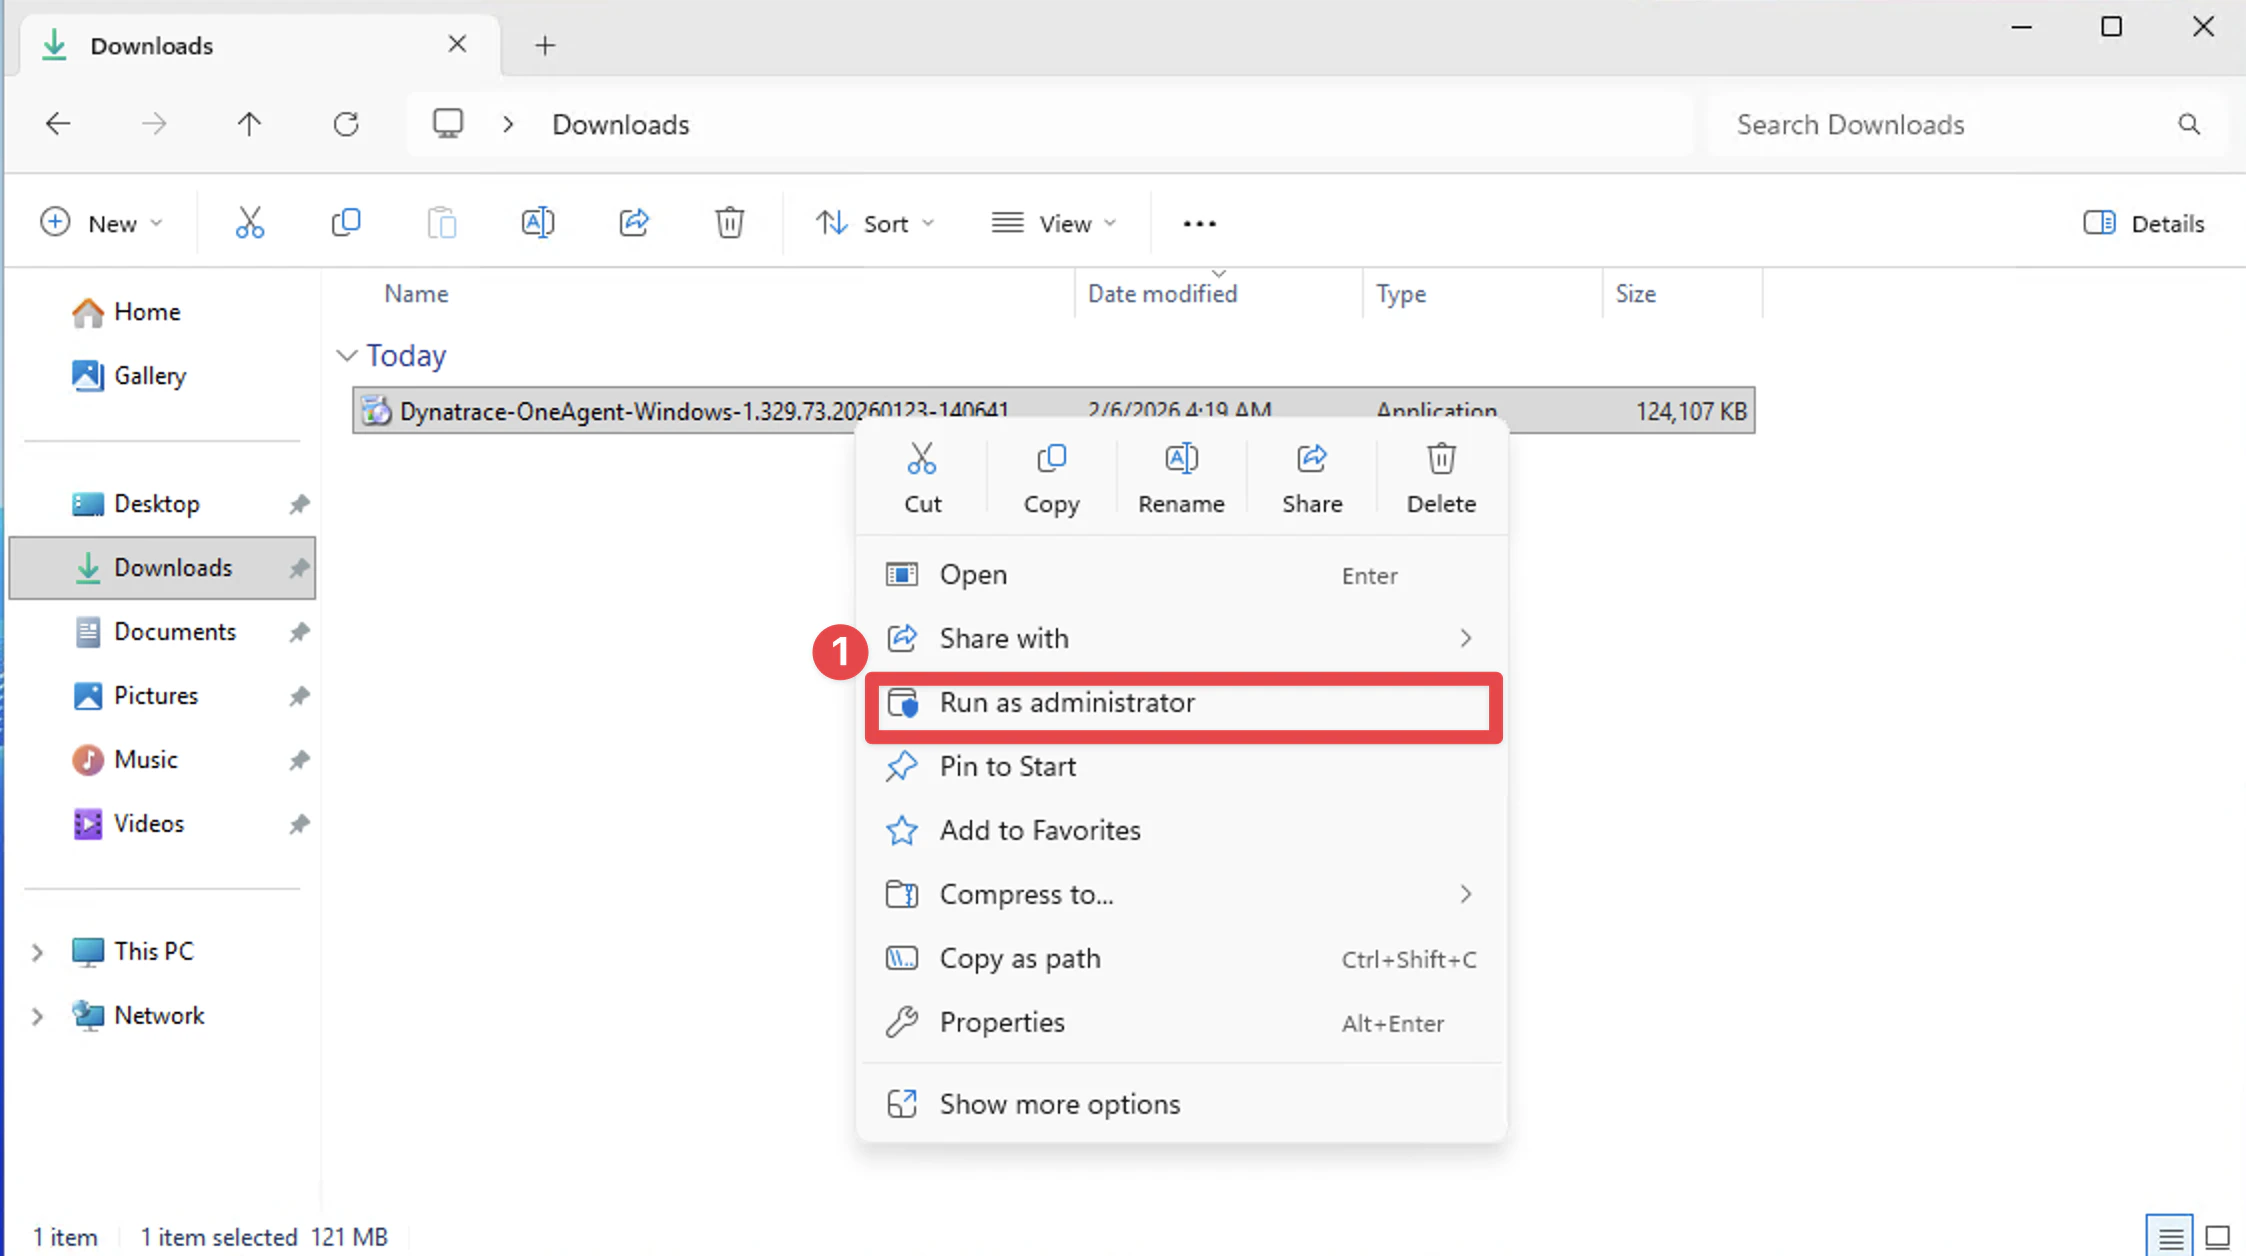Refresh the Downloads folder
Screen dimensions: 2246x1256
(346, 124)
